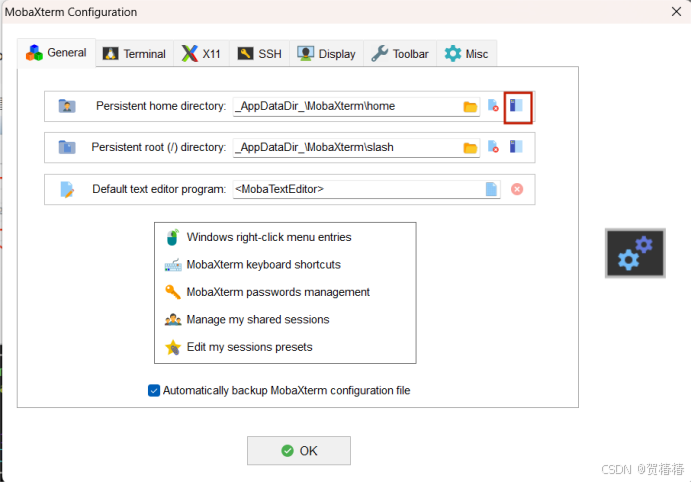The image size is (692, 483).
Task: Open MobaXterm passwords management
Action: point(278,292)
